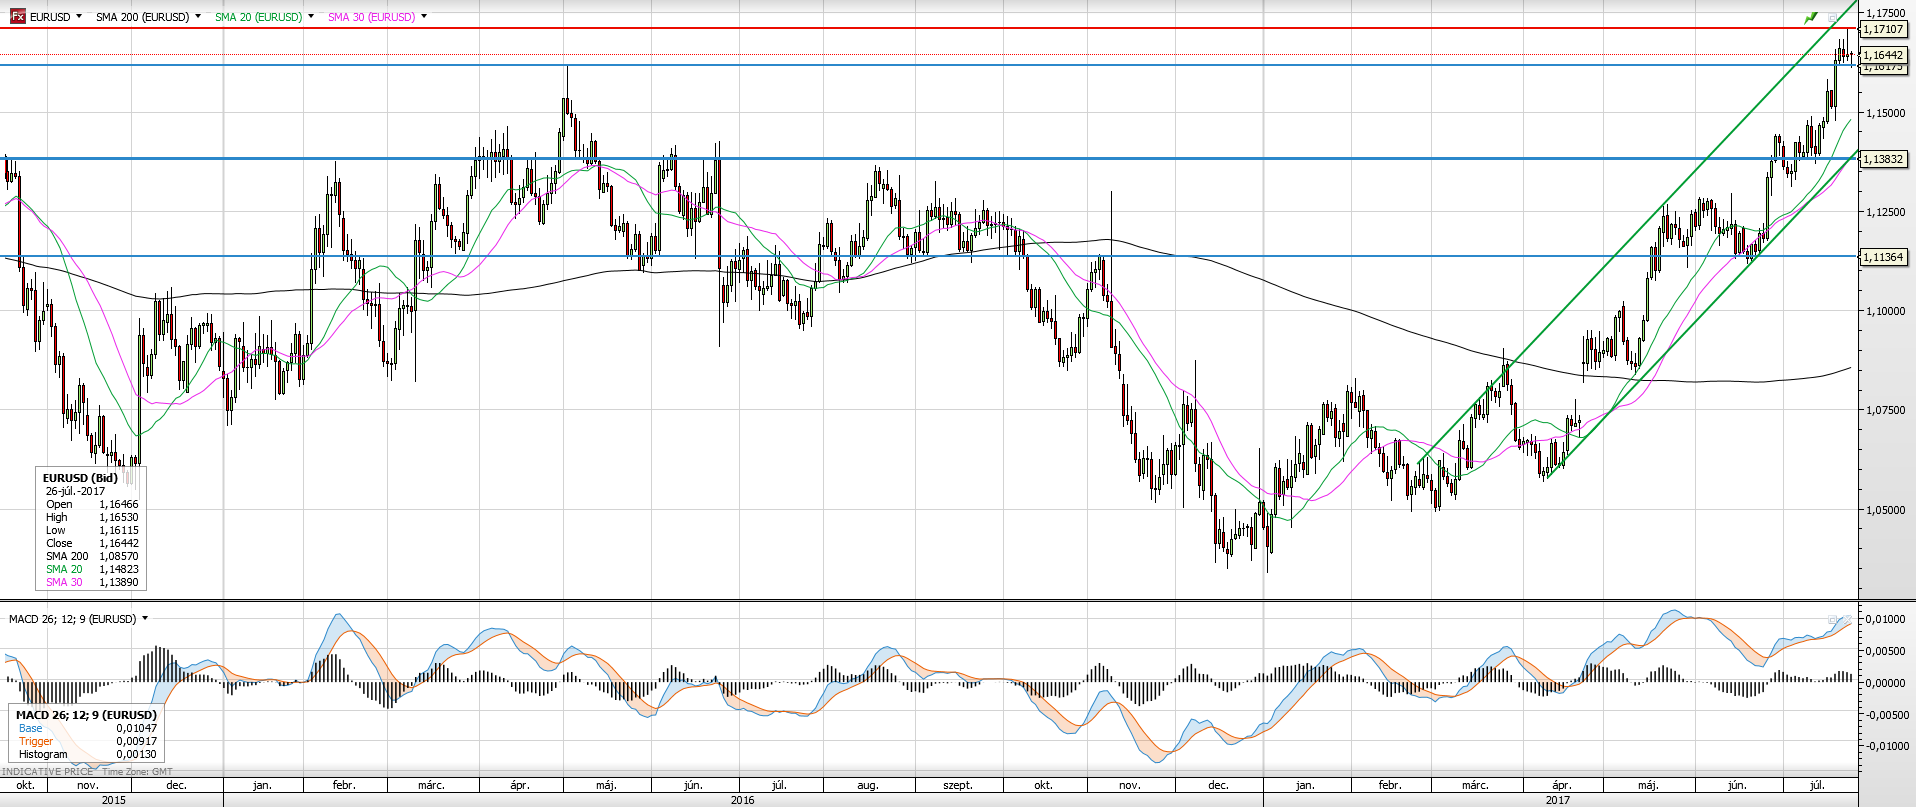Click the date 26-júl.-2017 in data box
Screen dimensions: 1916x807
(75, 491)
